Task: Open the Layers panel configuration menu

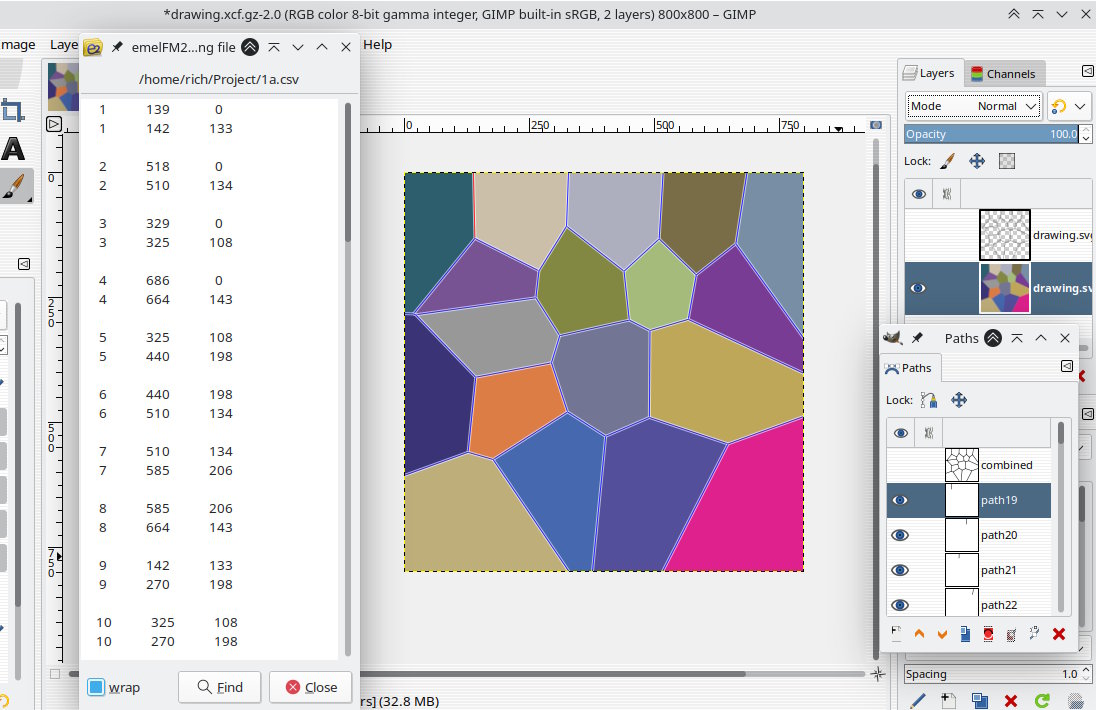Action: pos(1087,71)
